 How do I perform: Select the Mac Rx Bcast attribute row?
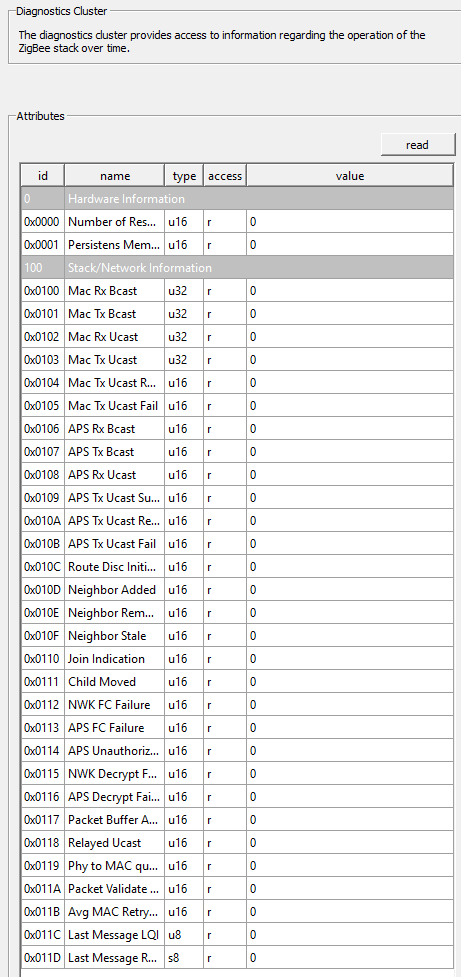click(x=237, y=291)
